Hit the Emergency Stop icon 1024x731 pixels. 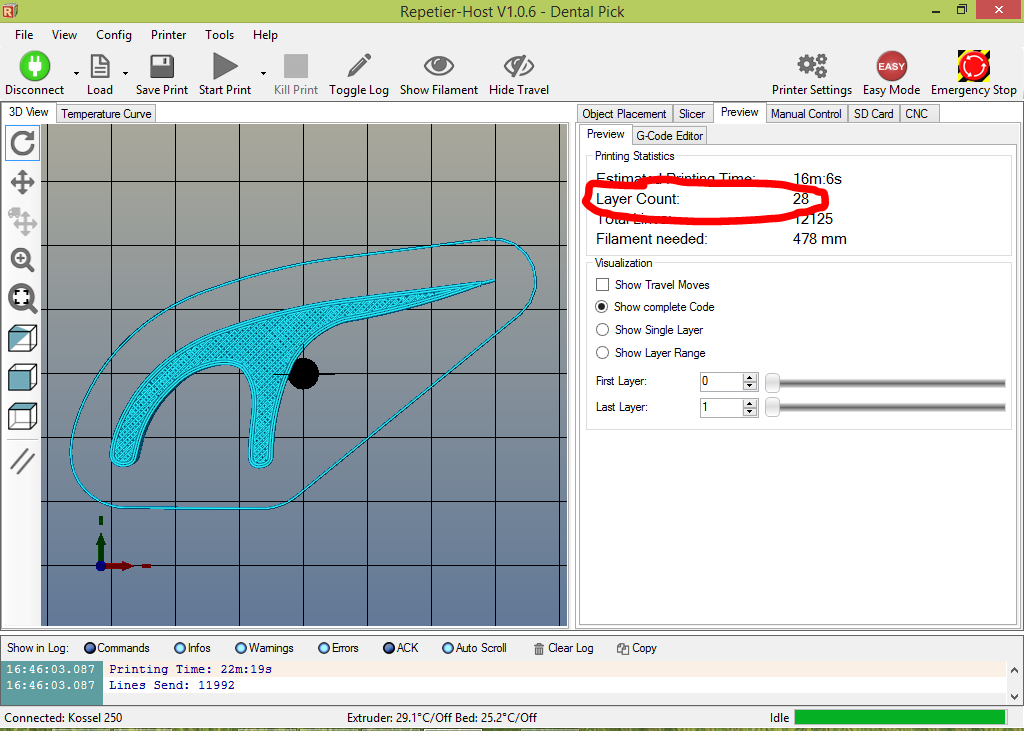point(974,66)
